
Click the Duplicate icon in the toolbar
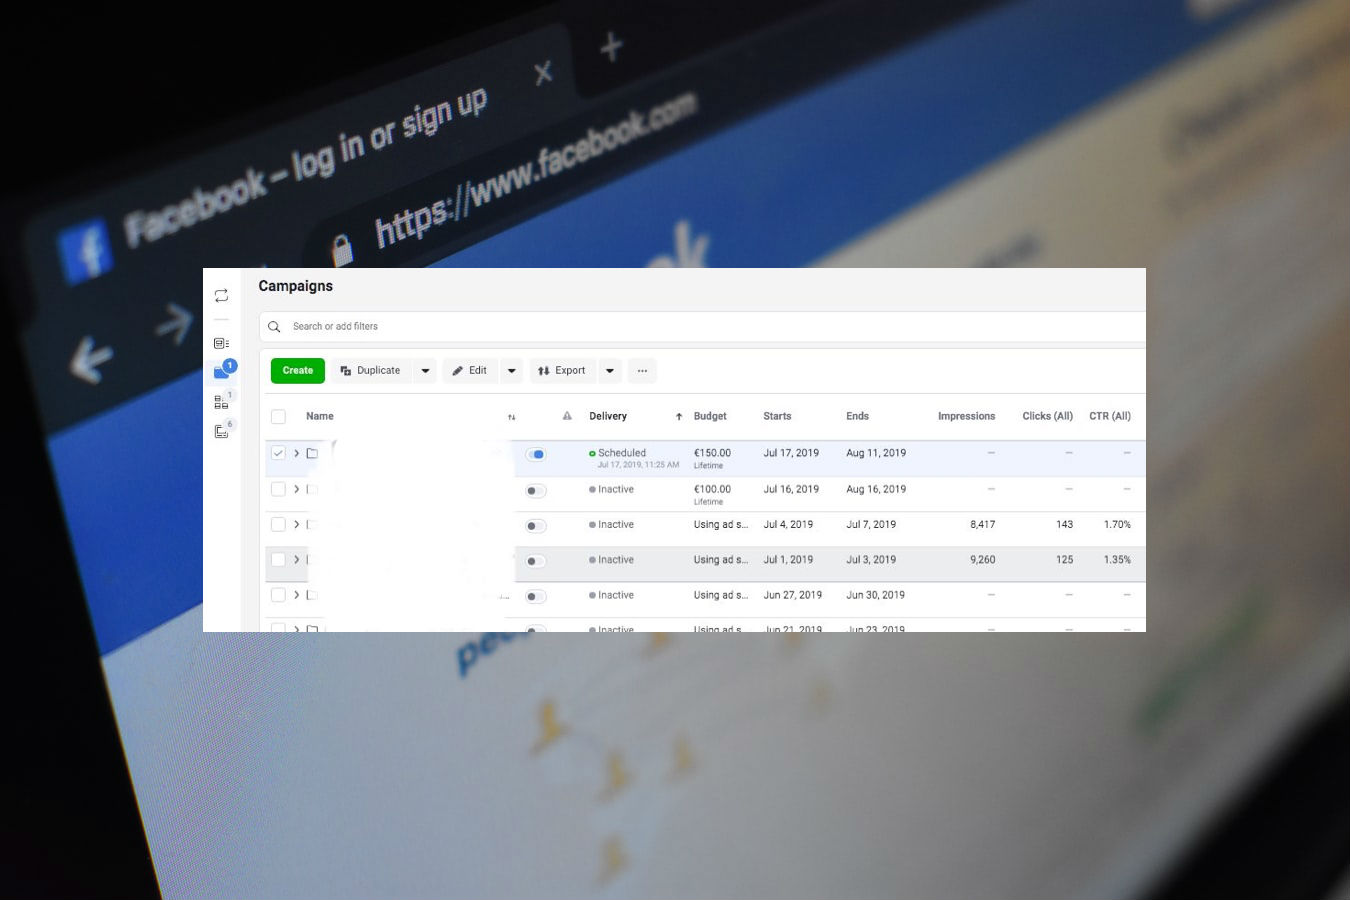tap(345, 370)
